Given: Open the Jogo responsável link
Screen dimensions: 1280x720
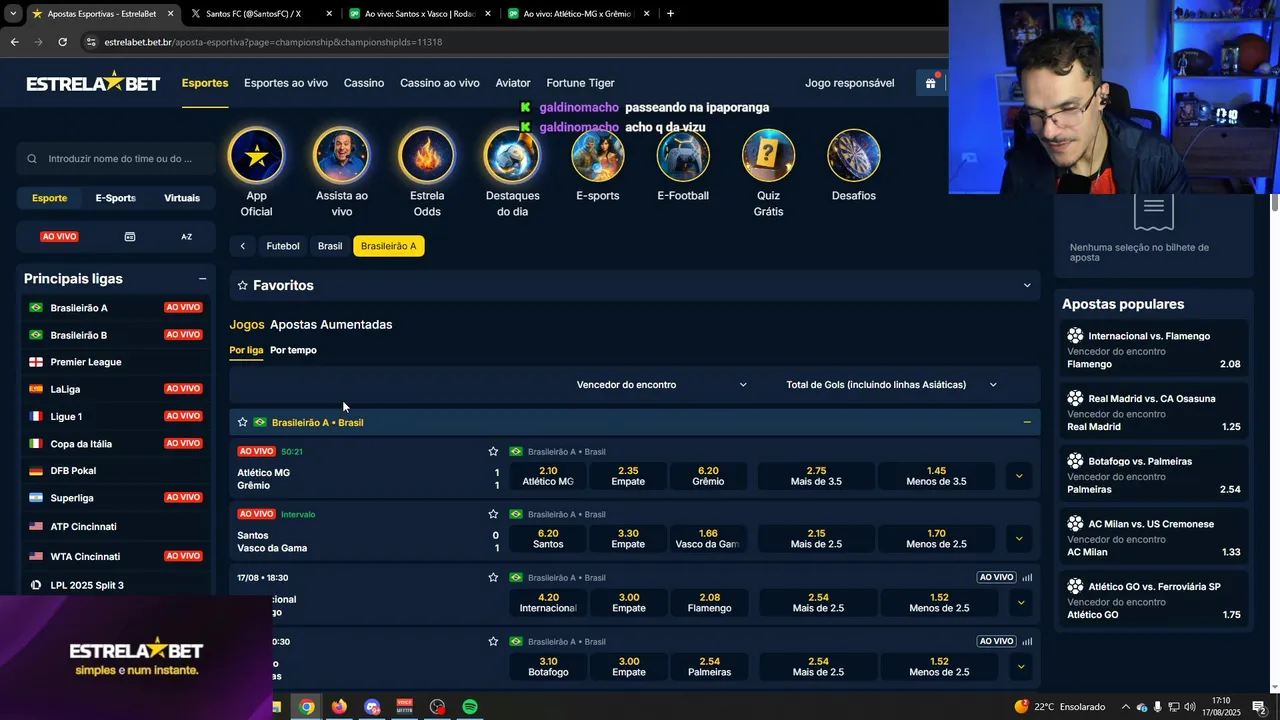Looking at the screenshot, I should (850, 83).
